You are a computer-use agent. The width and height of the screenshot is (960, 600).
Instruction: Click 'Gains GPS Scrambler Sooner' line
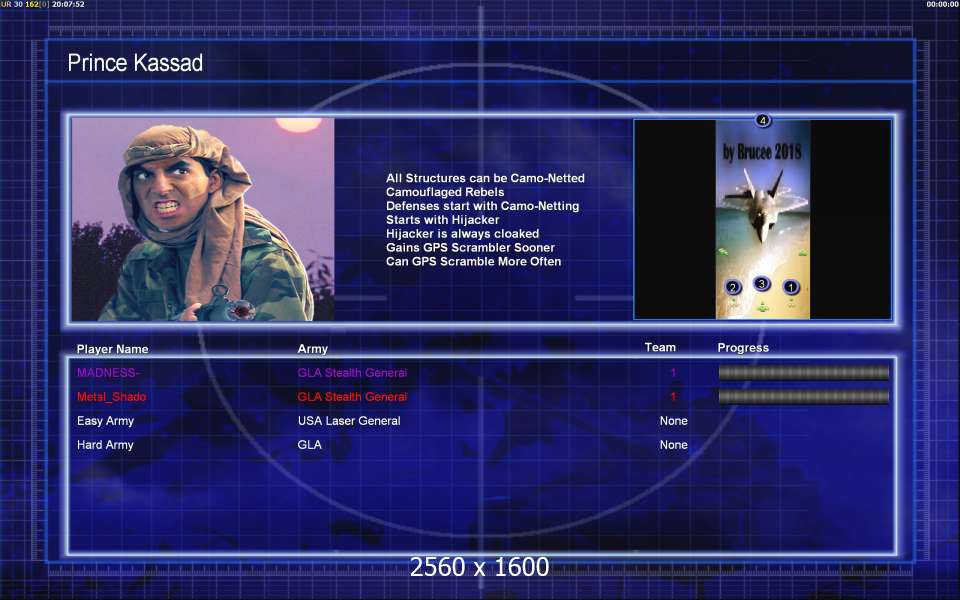click(x=470, y=247)
